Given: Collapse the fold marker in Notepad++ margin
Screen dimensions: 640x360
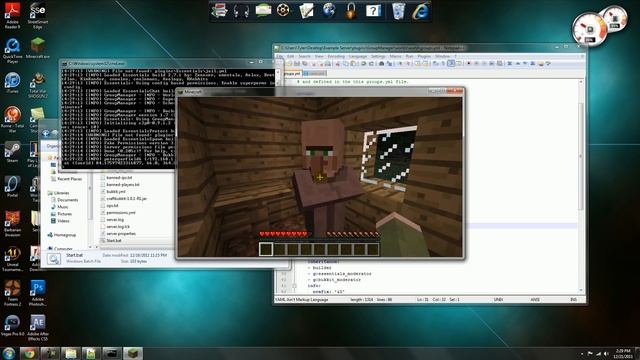Looking at the screenshot, I should click(x=294, y=286).
